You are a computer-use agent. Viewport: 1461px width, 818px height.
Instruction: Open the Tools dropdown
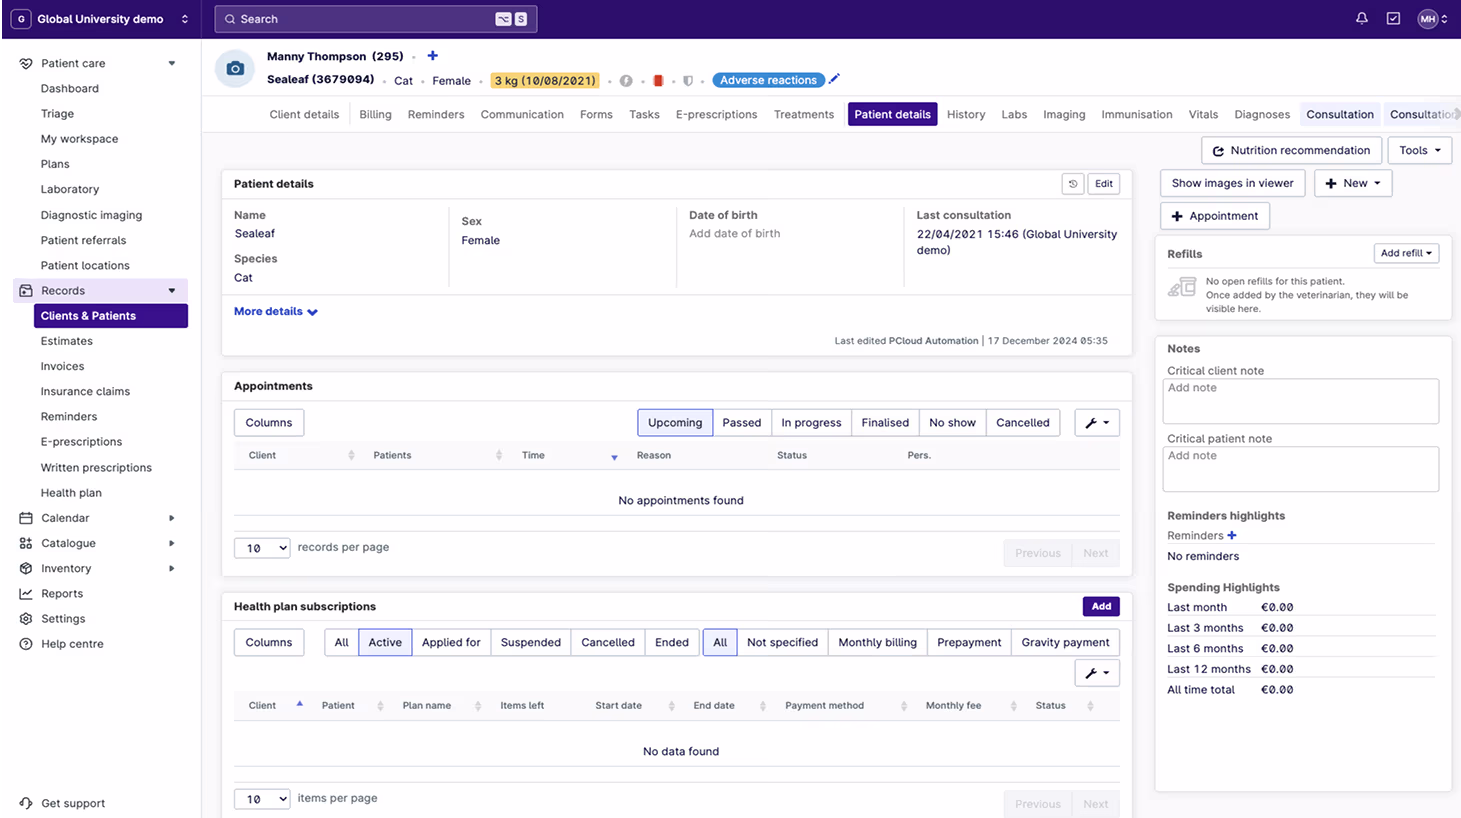[1419, 150]
